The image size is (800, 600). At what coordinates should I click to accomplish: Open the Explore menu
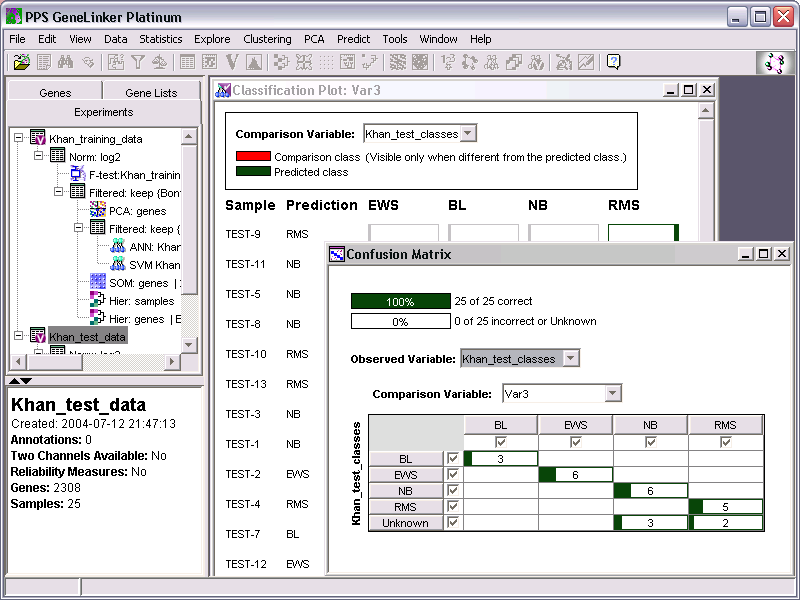(212, 39)
